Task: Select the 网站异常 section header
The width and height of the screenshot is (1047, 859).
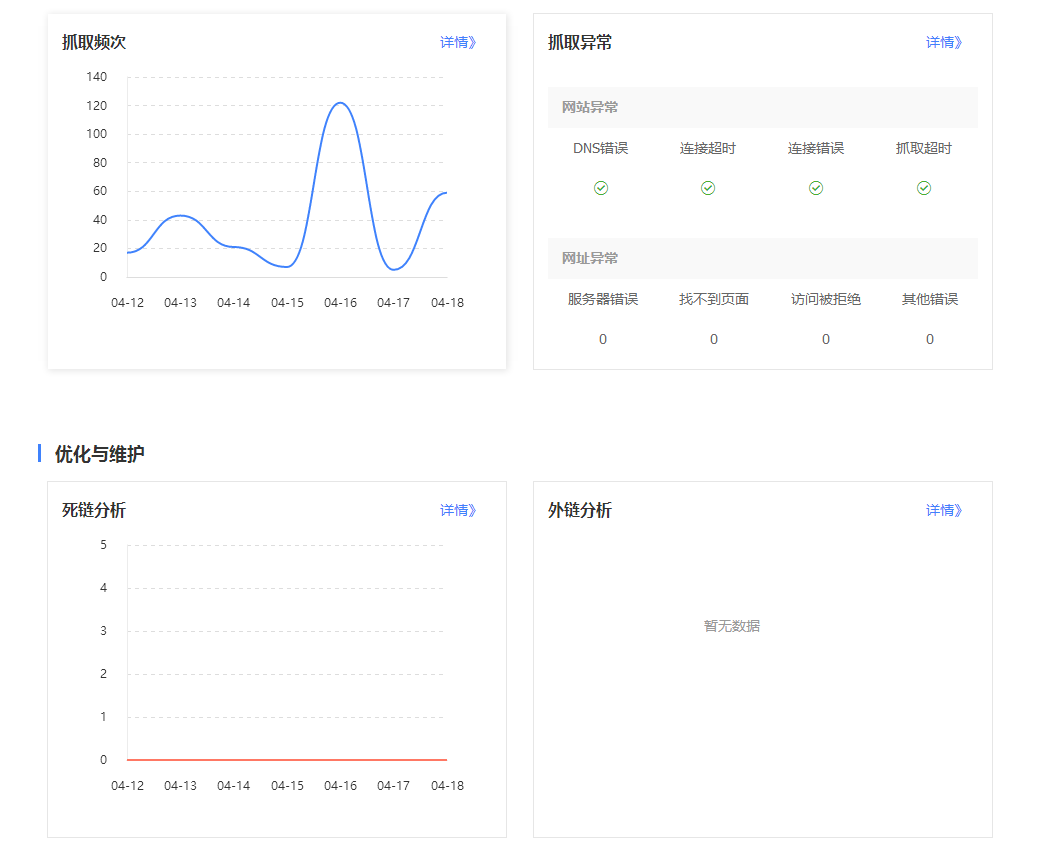Action: (590, 107)
